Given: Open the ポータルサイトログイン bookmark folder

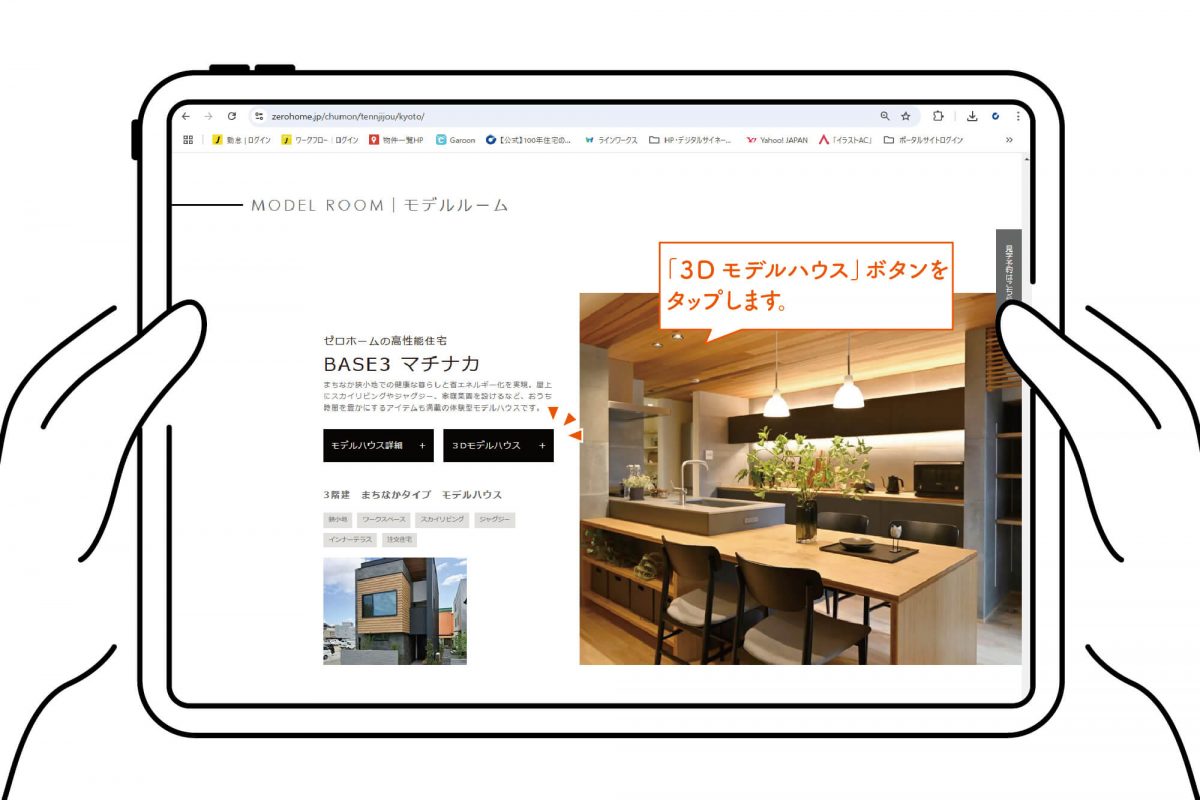Looking at the screenshot, I should point(923,140).
